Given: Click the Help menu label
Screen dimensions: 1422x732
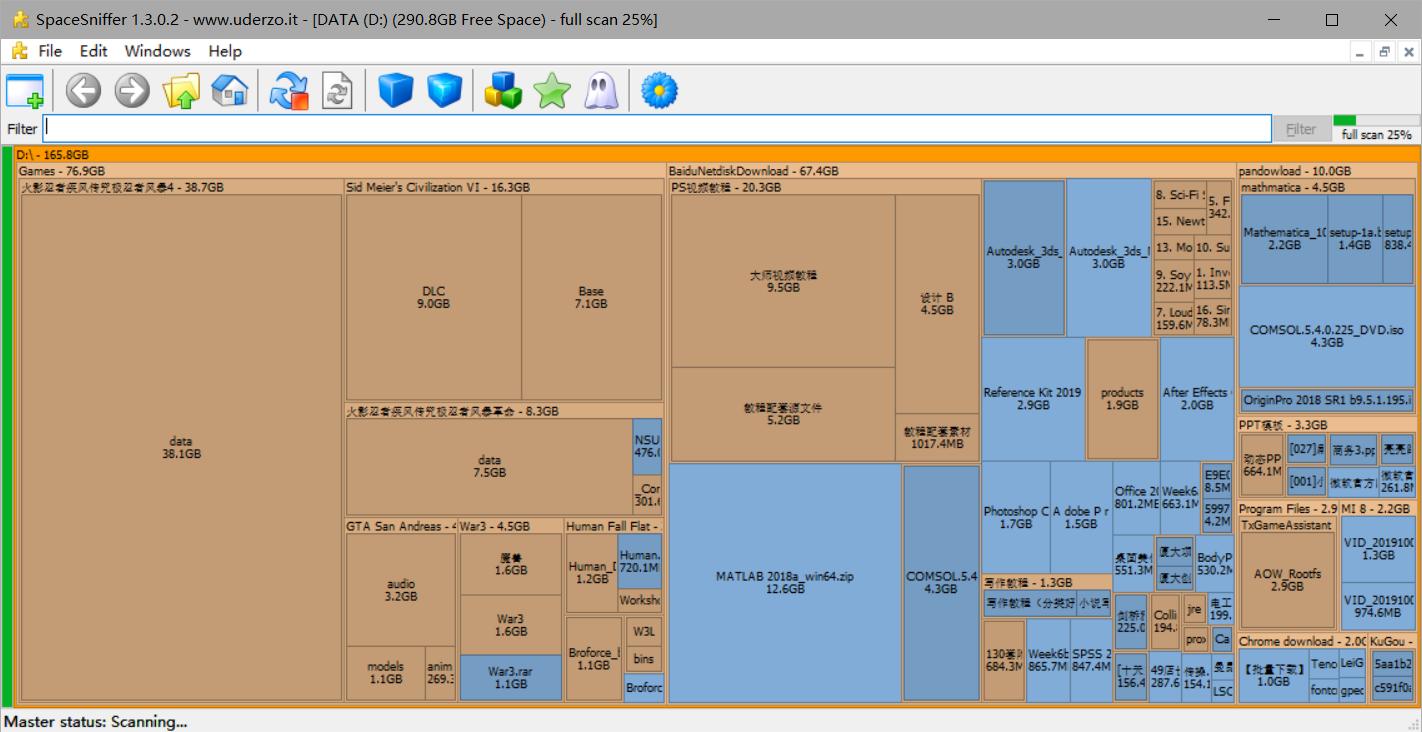Looking at the screenshot, I should point(224,51).
